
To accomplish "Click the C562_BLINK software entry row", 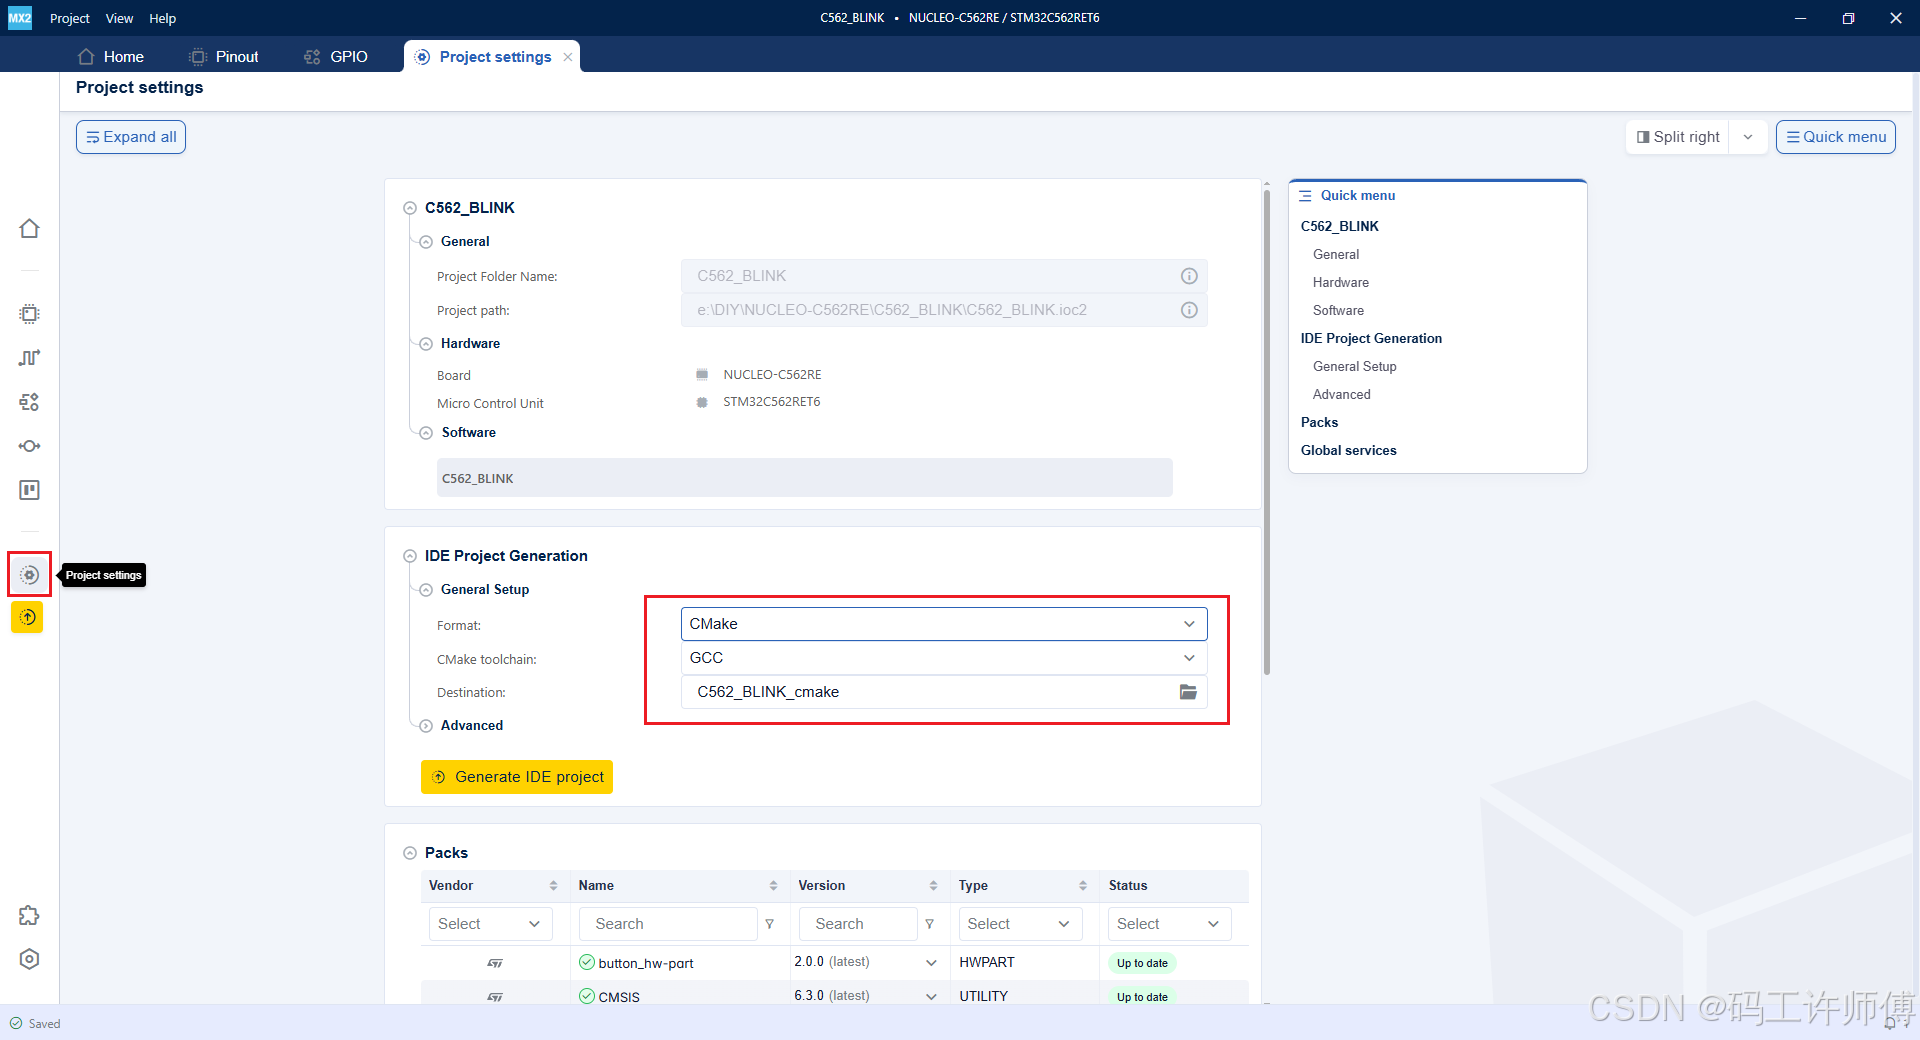I will pos(804,478).
